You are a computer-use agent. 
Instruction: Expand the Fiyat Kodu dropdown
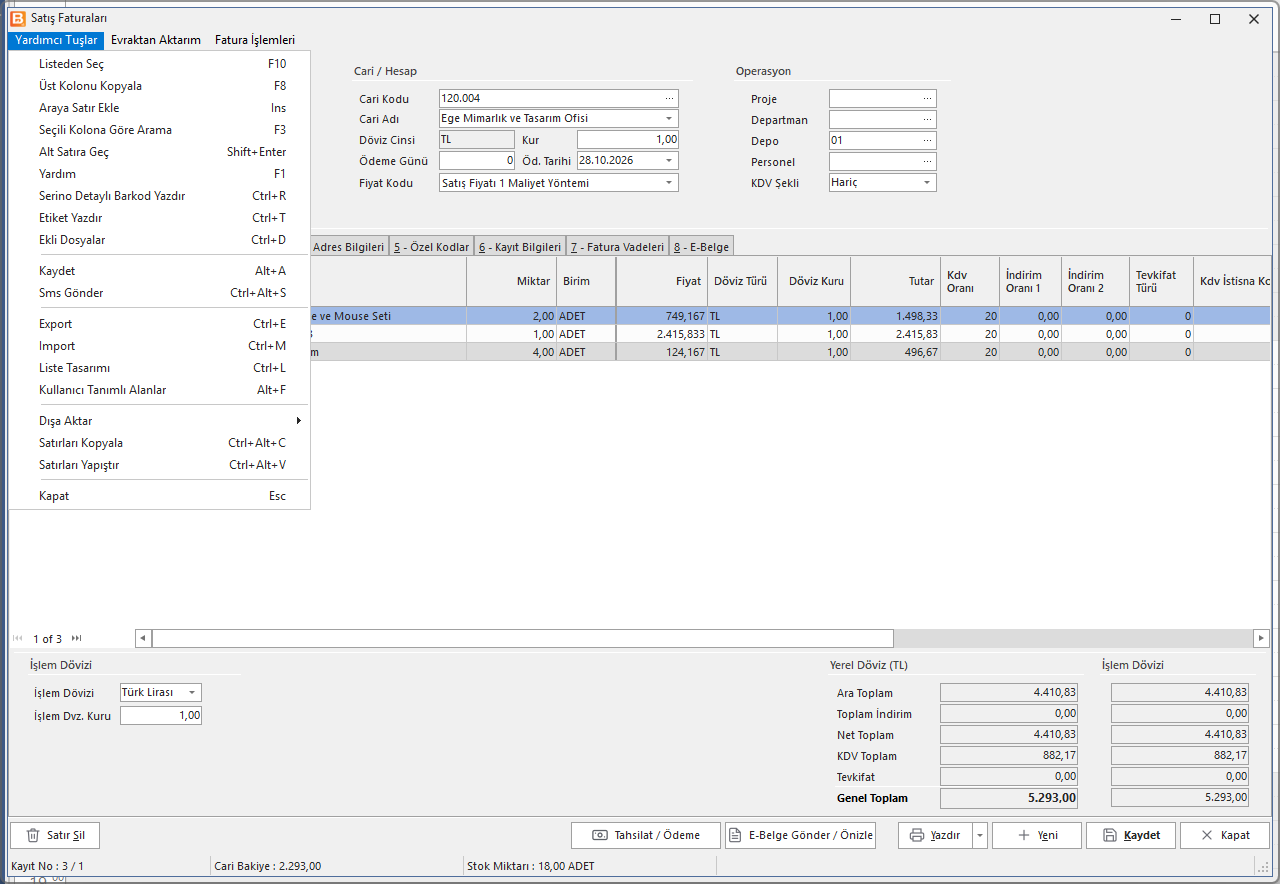pyautogui.click(x=670, y=183)
